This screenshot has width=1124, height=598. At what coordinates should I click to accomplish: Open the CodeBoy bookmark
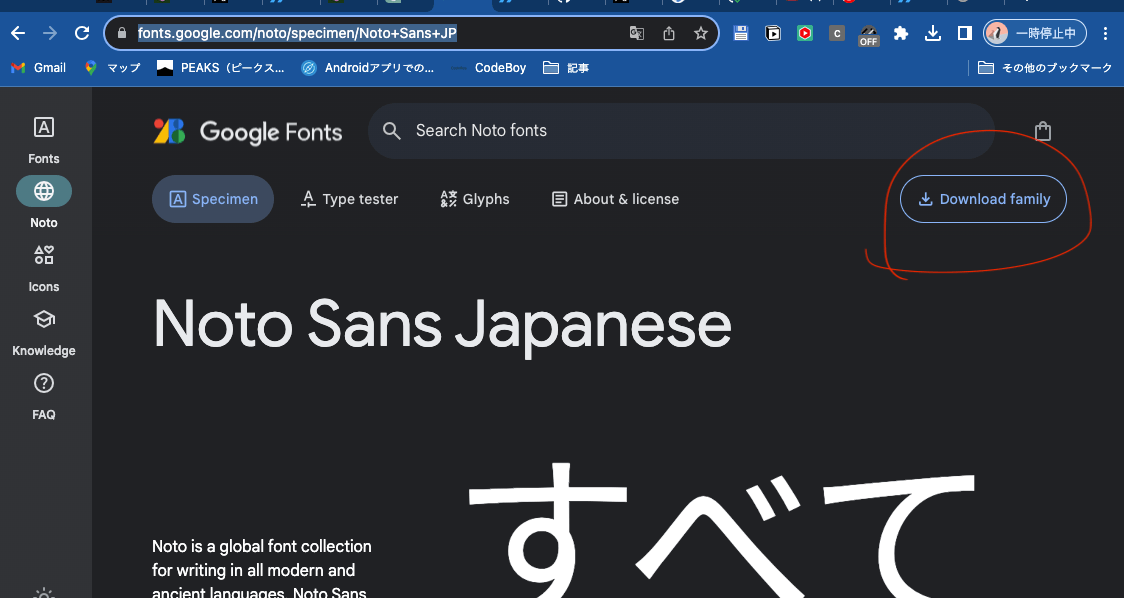[489, 67]
